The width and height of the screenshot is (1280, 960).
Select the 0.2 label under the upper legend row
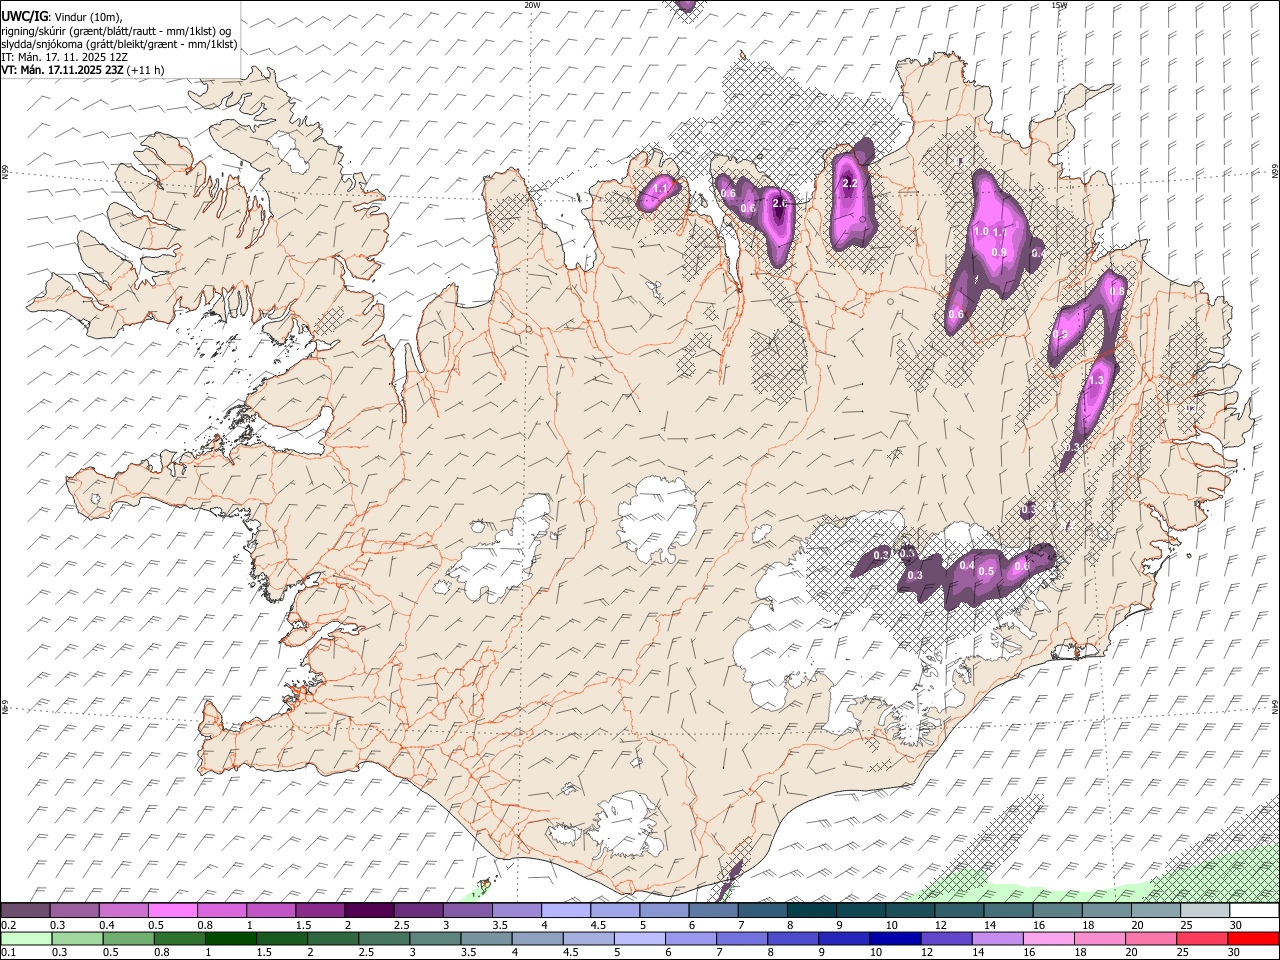click(9, 925)
